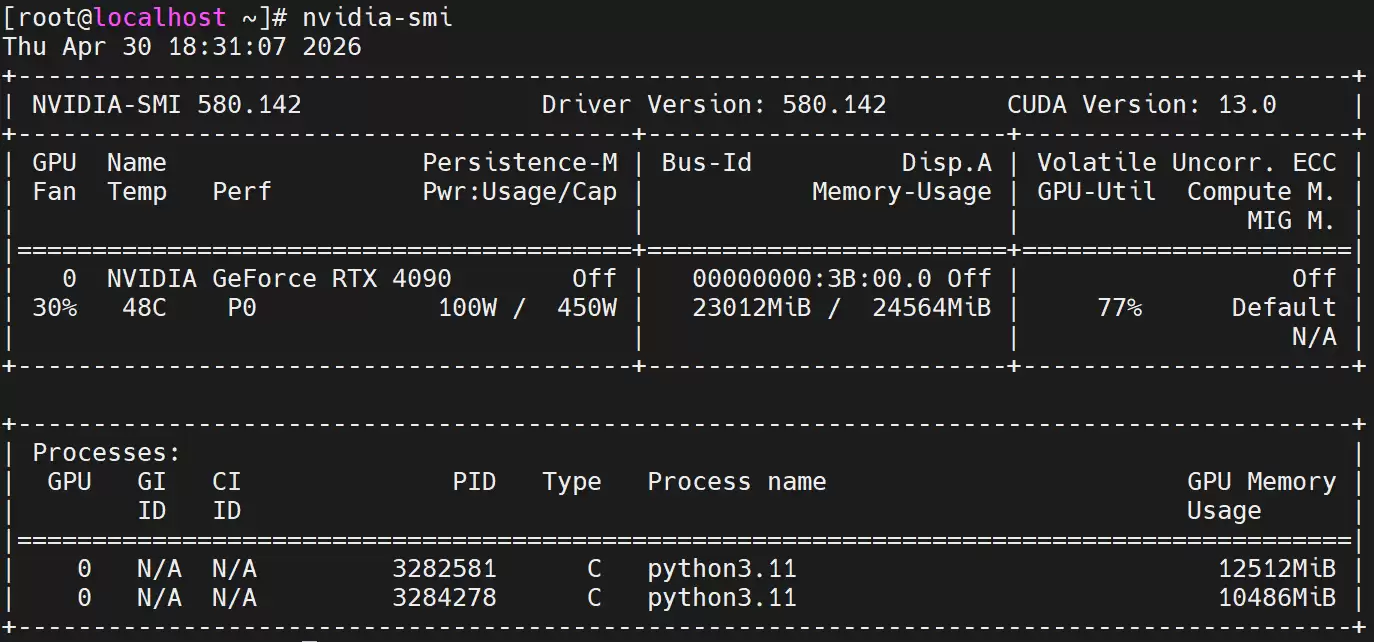Click the Disp.A column header
The height and width of the screenshot is (642, 1374).
tap(947, 163)
